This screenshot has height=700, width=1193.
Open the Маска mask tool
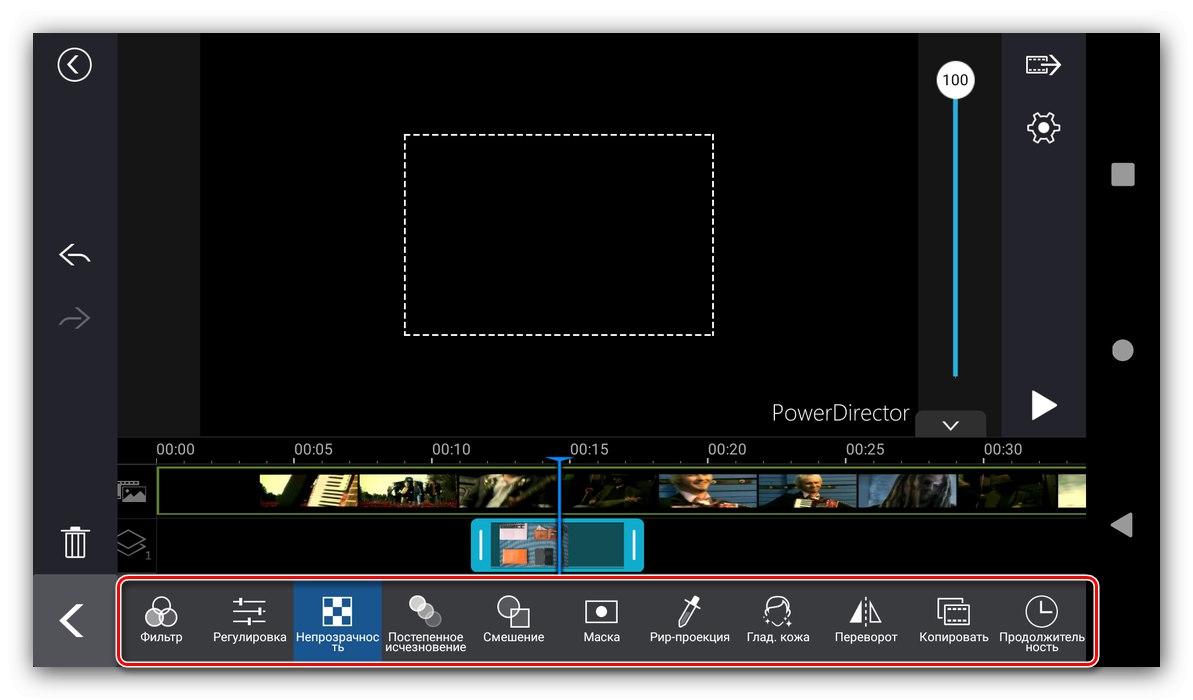coord(601,620)
